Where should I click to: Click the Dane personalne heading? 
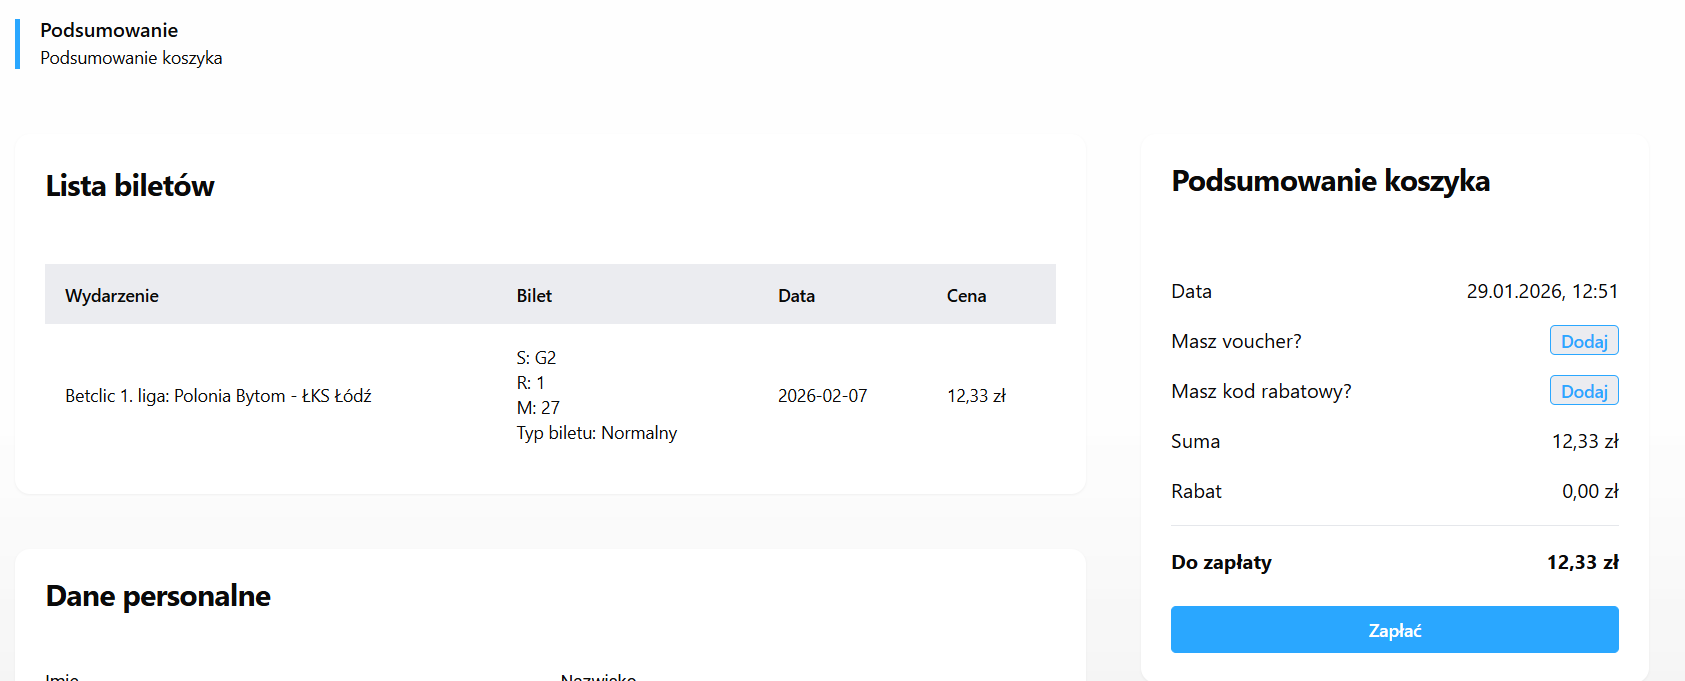click(x=158, y=596)
